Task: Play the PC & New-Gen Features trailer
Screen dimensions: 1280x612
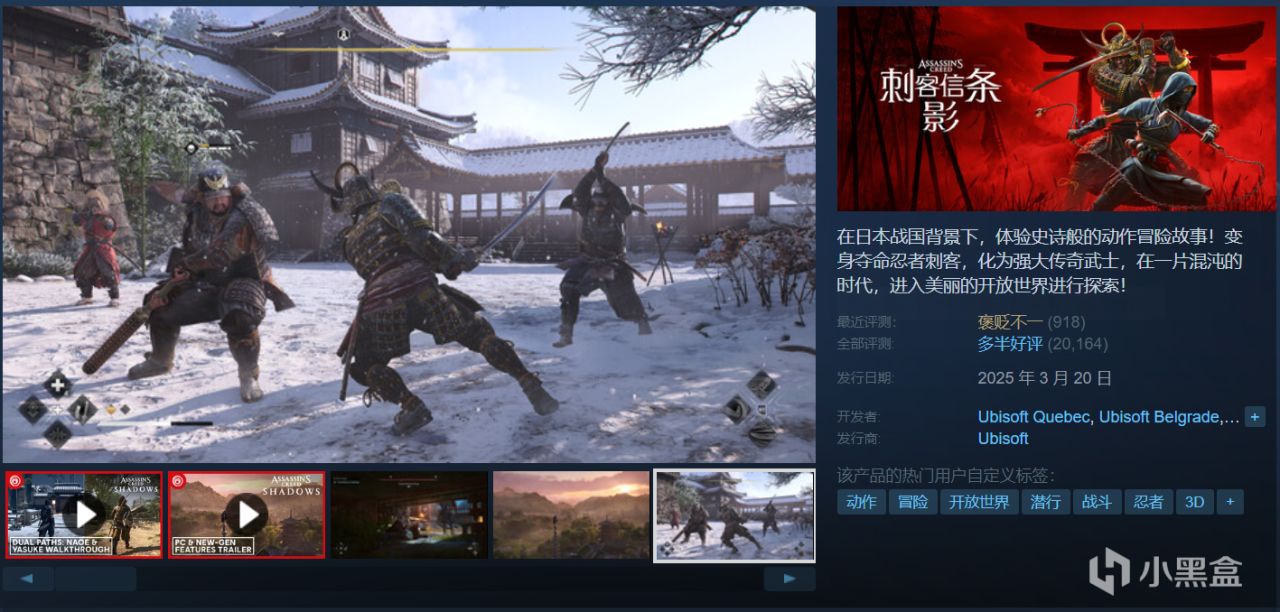Action: pos(246,515)
